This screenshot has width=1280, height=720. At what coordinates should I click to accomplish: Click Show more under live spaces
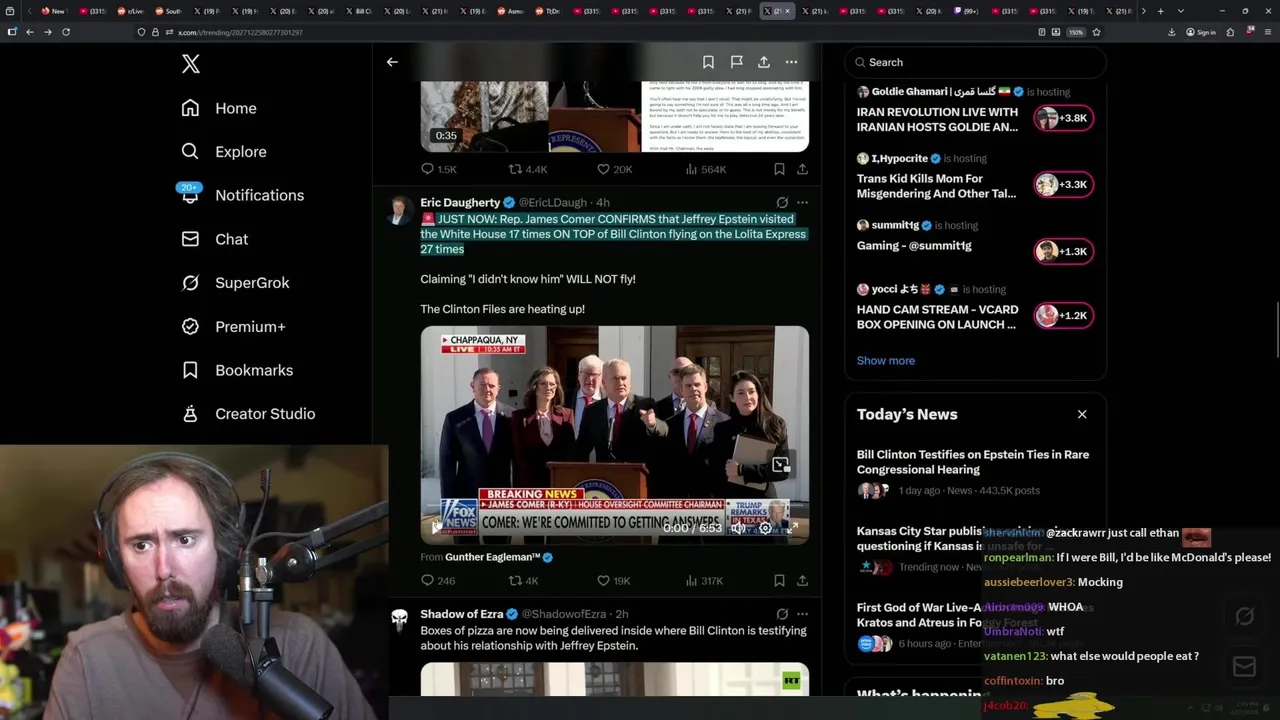(x=885, y=361)
